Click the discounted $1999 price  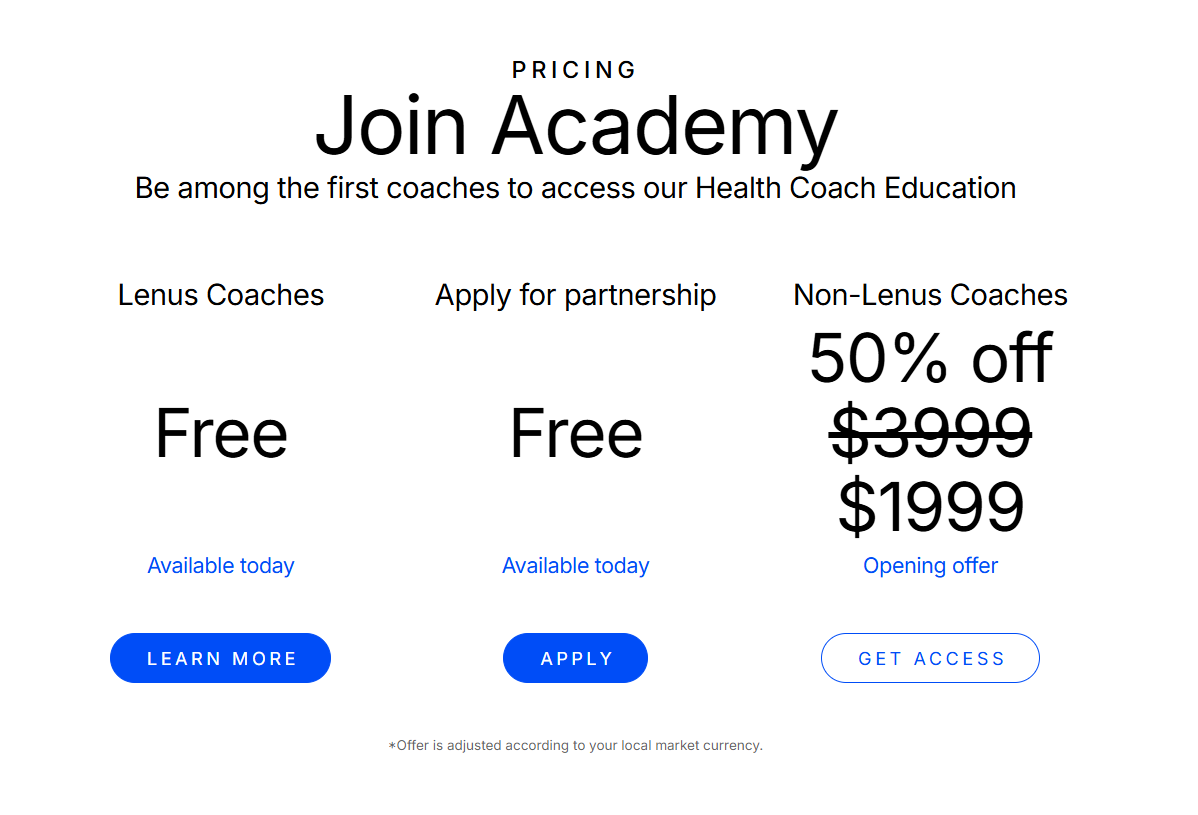coord(930,507)
